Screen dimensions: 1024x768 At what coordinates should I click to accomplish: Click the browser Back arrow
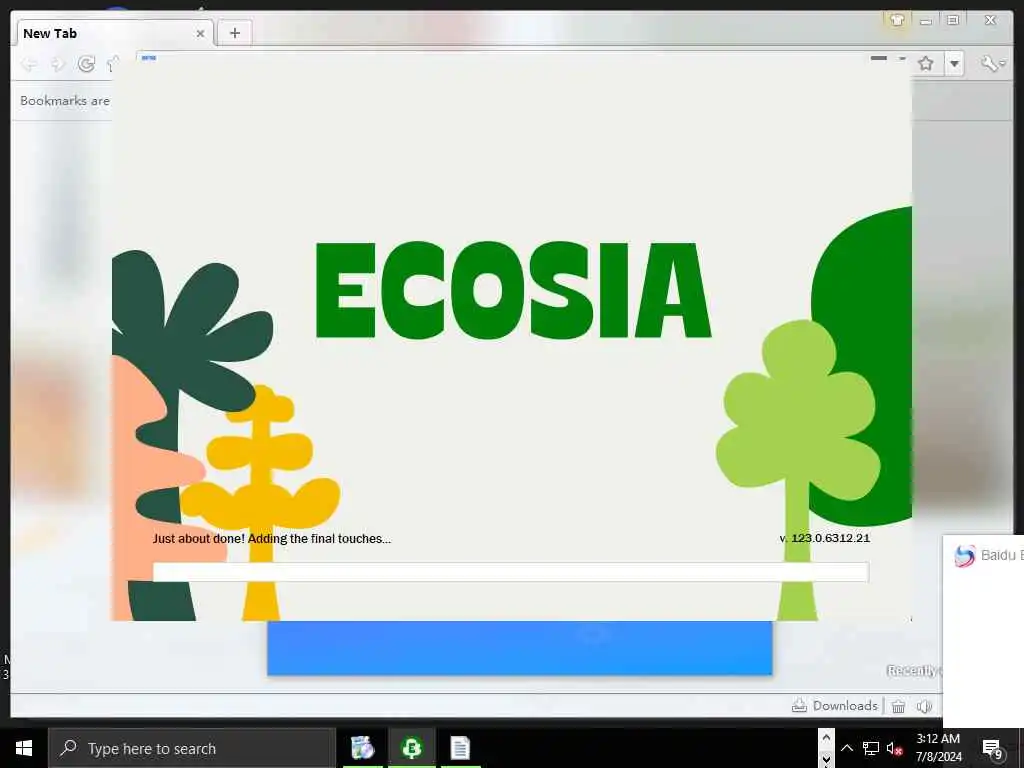pyautogui.click(x=29, y=64)
